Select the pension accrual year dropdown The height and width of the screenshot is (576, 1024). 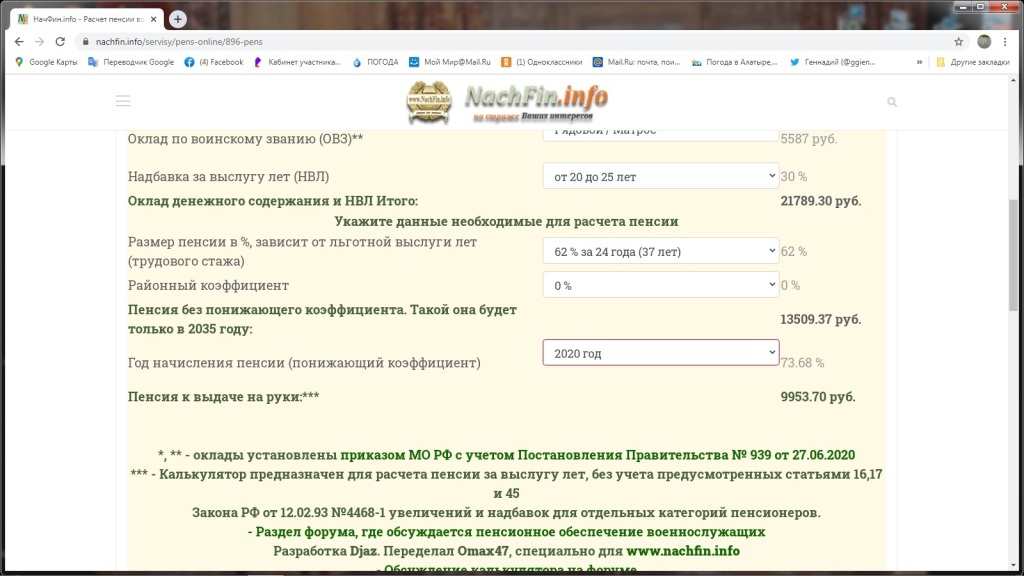click(660, 353)
